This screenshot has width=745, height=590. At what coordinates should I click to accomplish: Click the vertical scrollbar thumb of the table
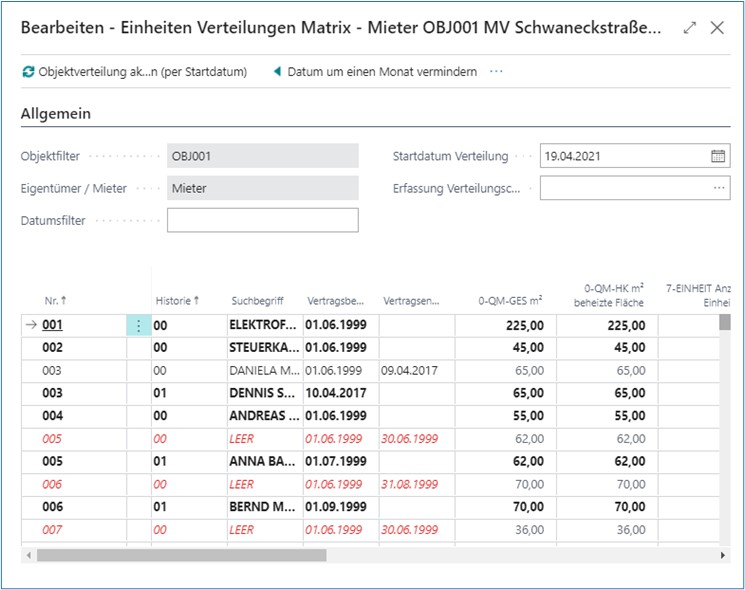pos(725,322)
